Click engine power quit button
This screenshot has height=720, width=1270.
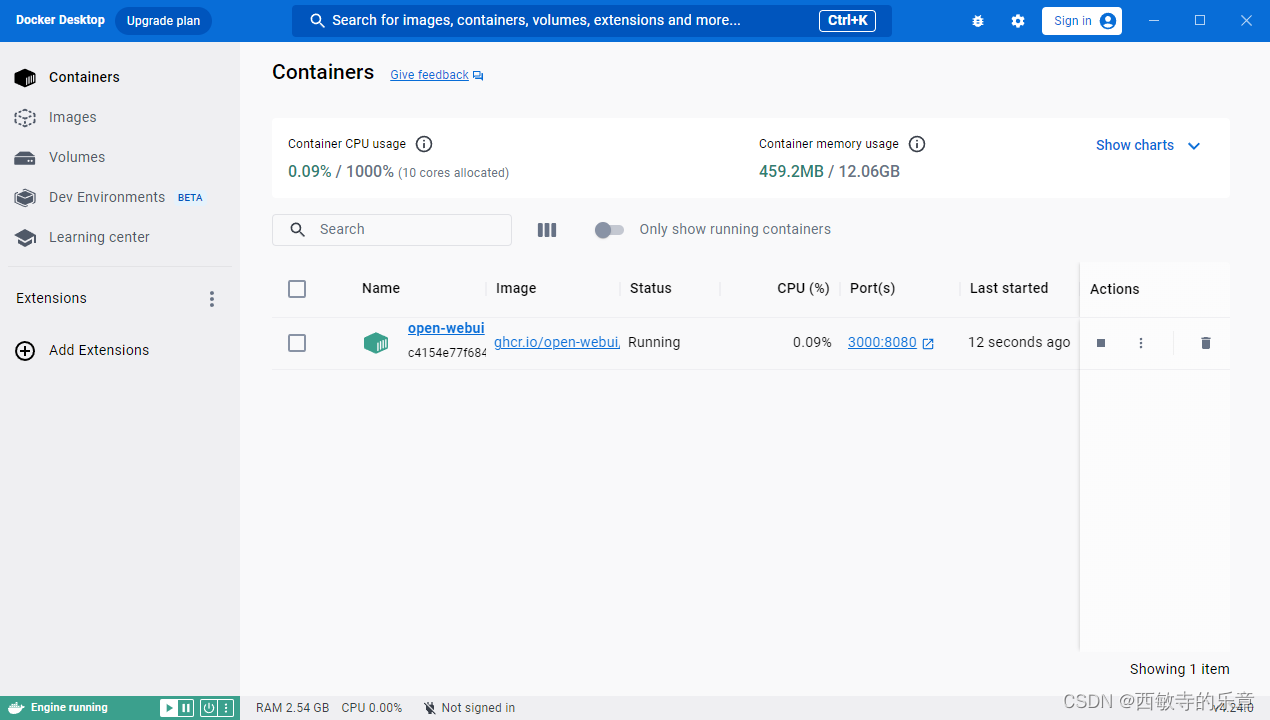pos(208,708)
